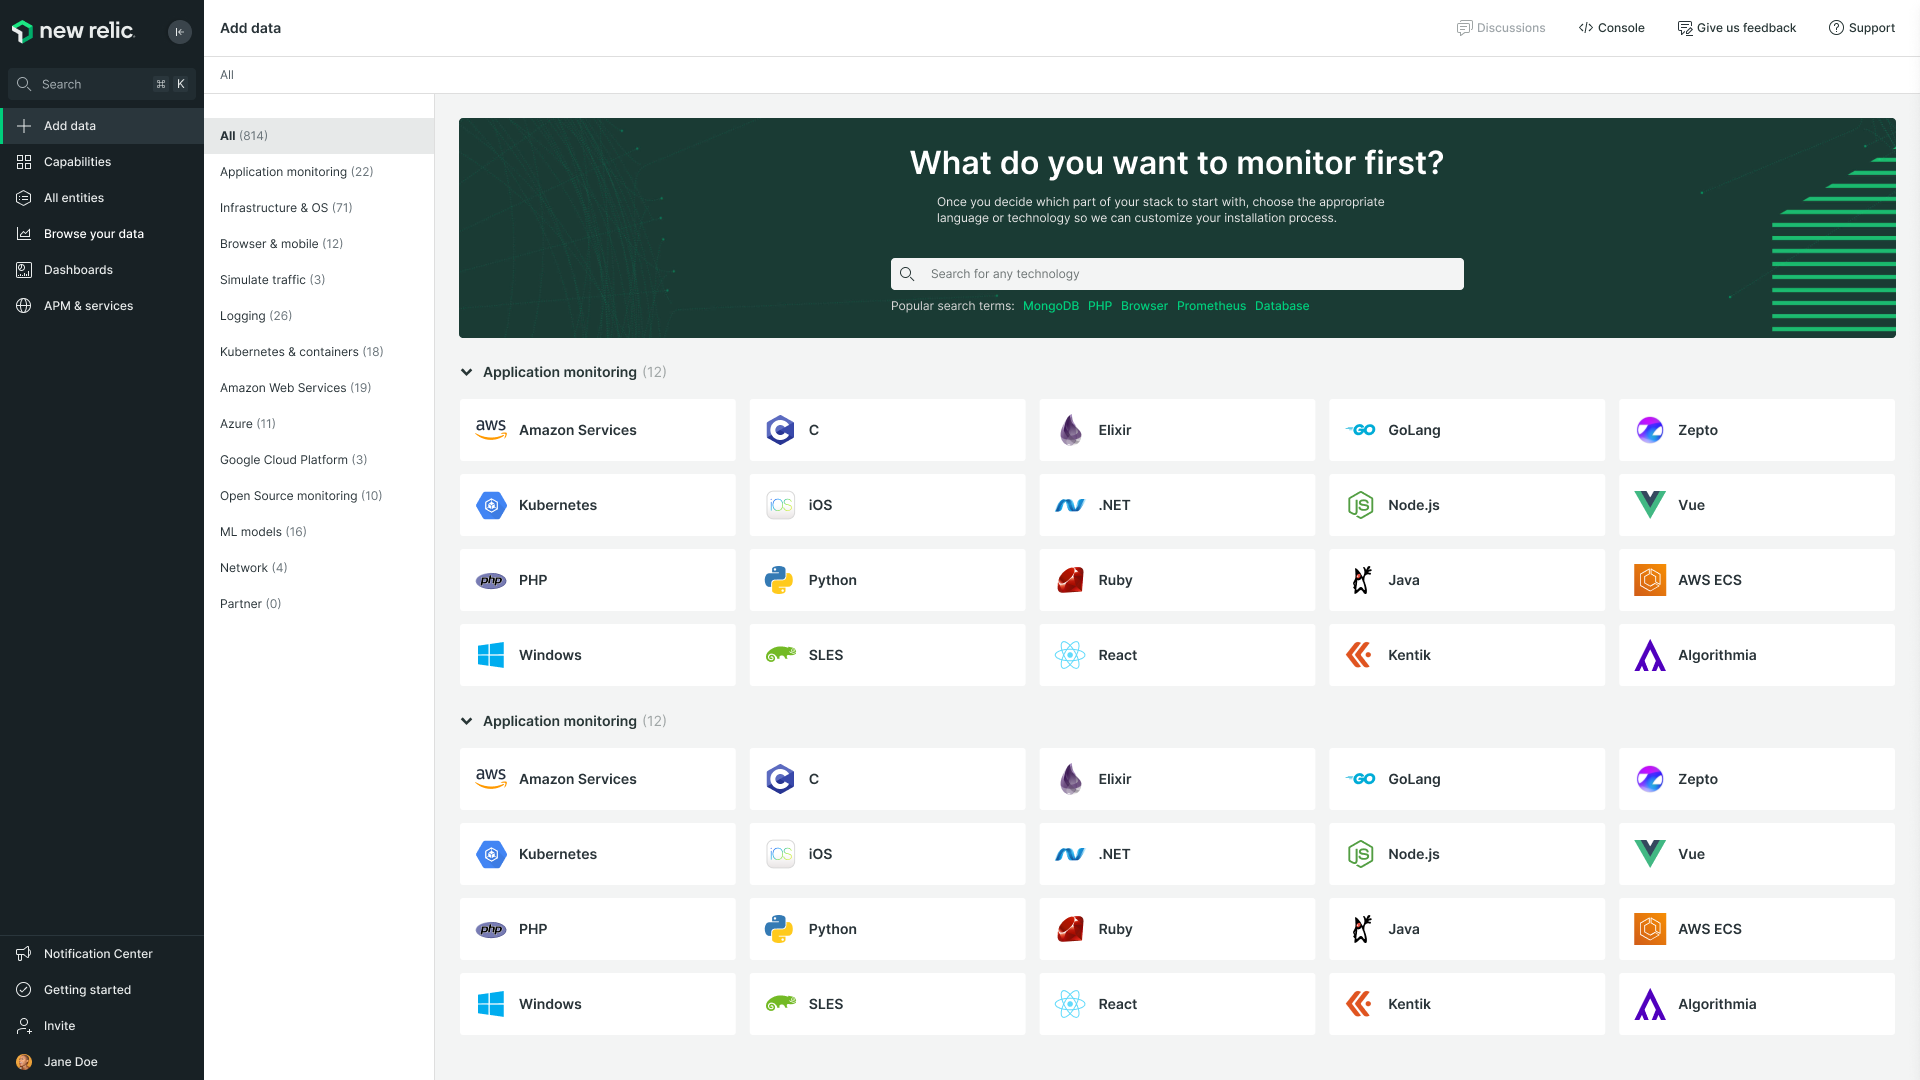Open the Getting started checkmark icon
Viewport: 1920px width, 1080px height.
point(24,990)
